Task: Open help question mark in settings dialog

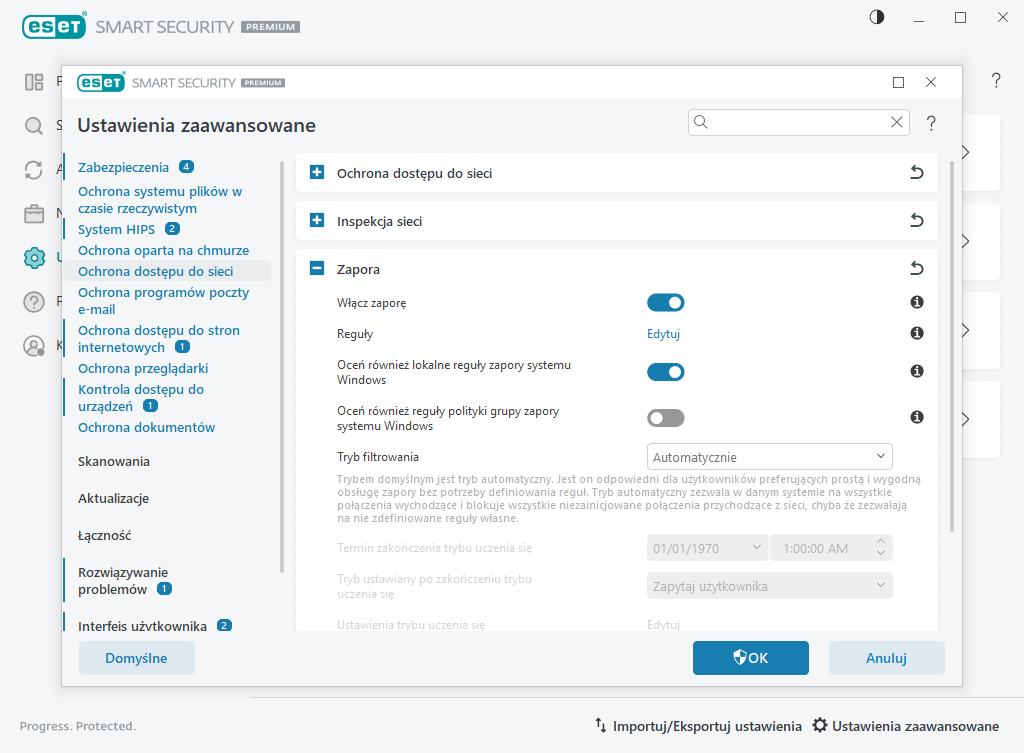Action: (931, 123)
